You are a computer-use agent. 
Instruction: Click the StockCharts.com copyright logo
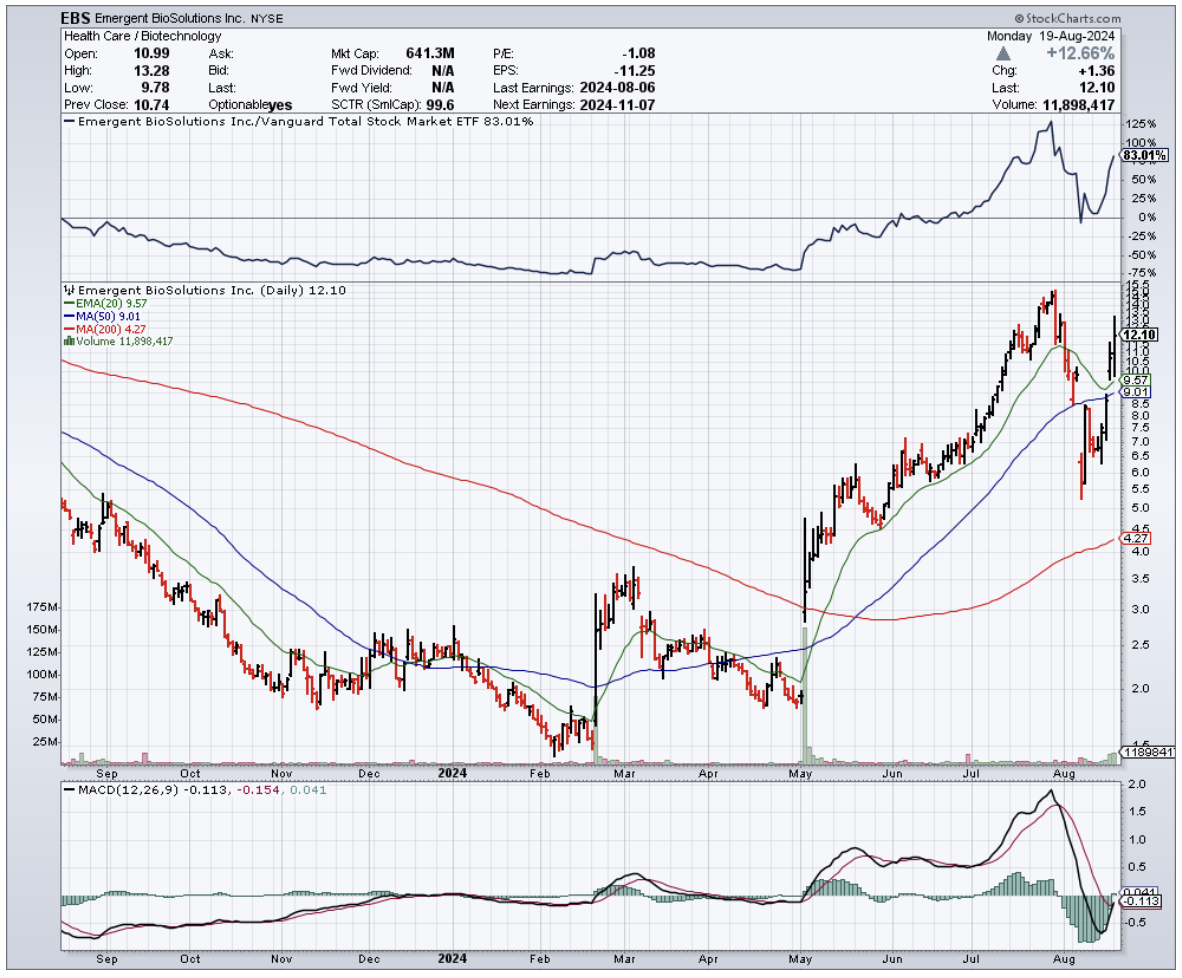click(x=1067, y=18)
